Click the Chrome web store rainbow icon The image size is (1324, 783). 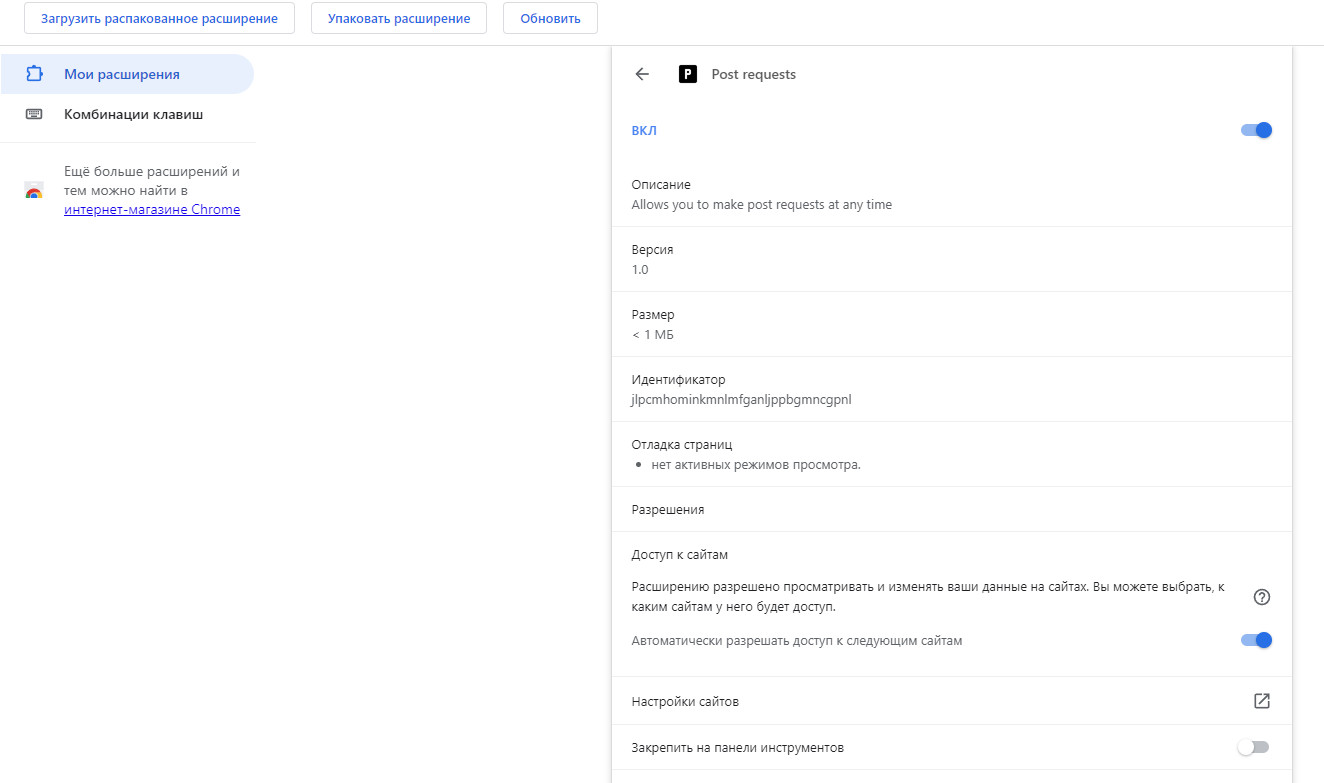pyautogui.click(x=34, y=191)
